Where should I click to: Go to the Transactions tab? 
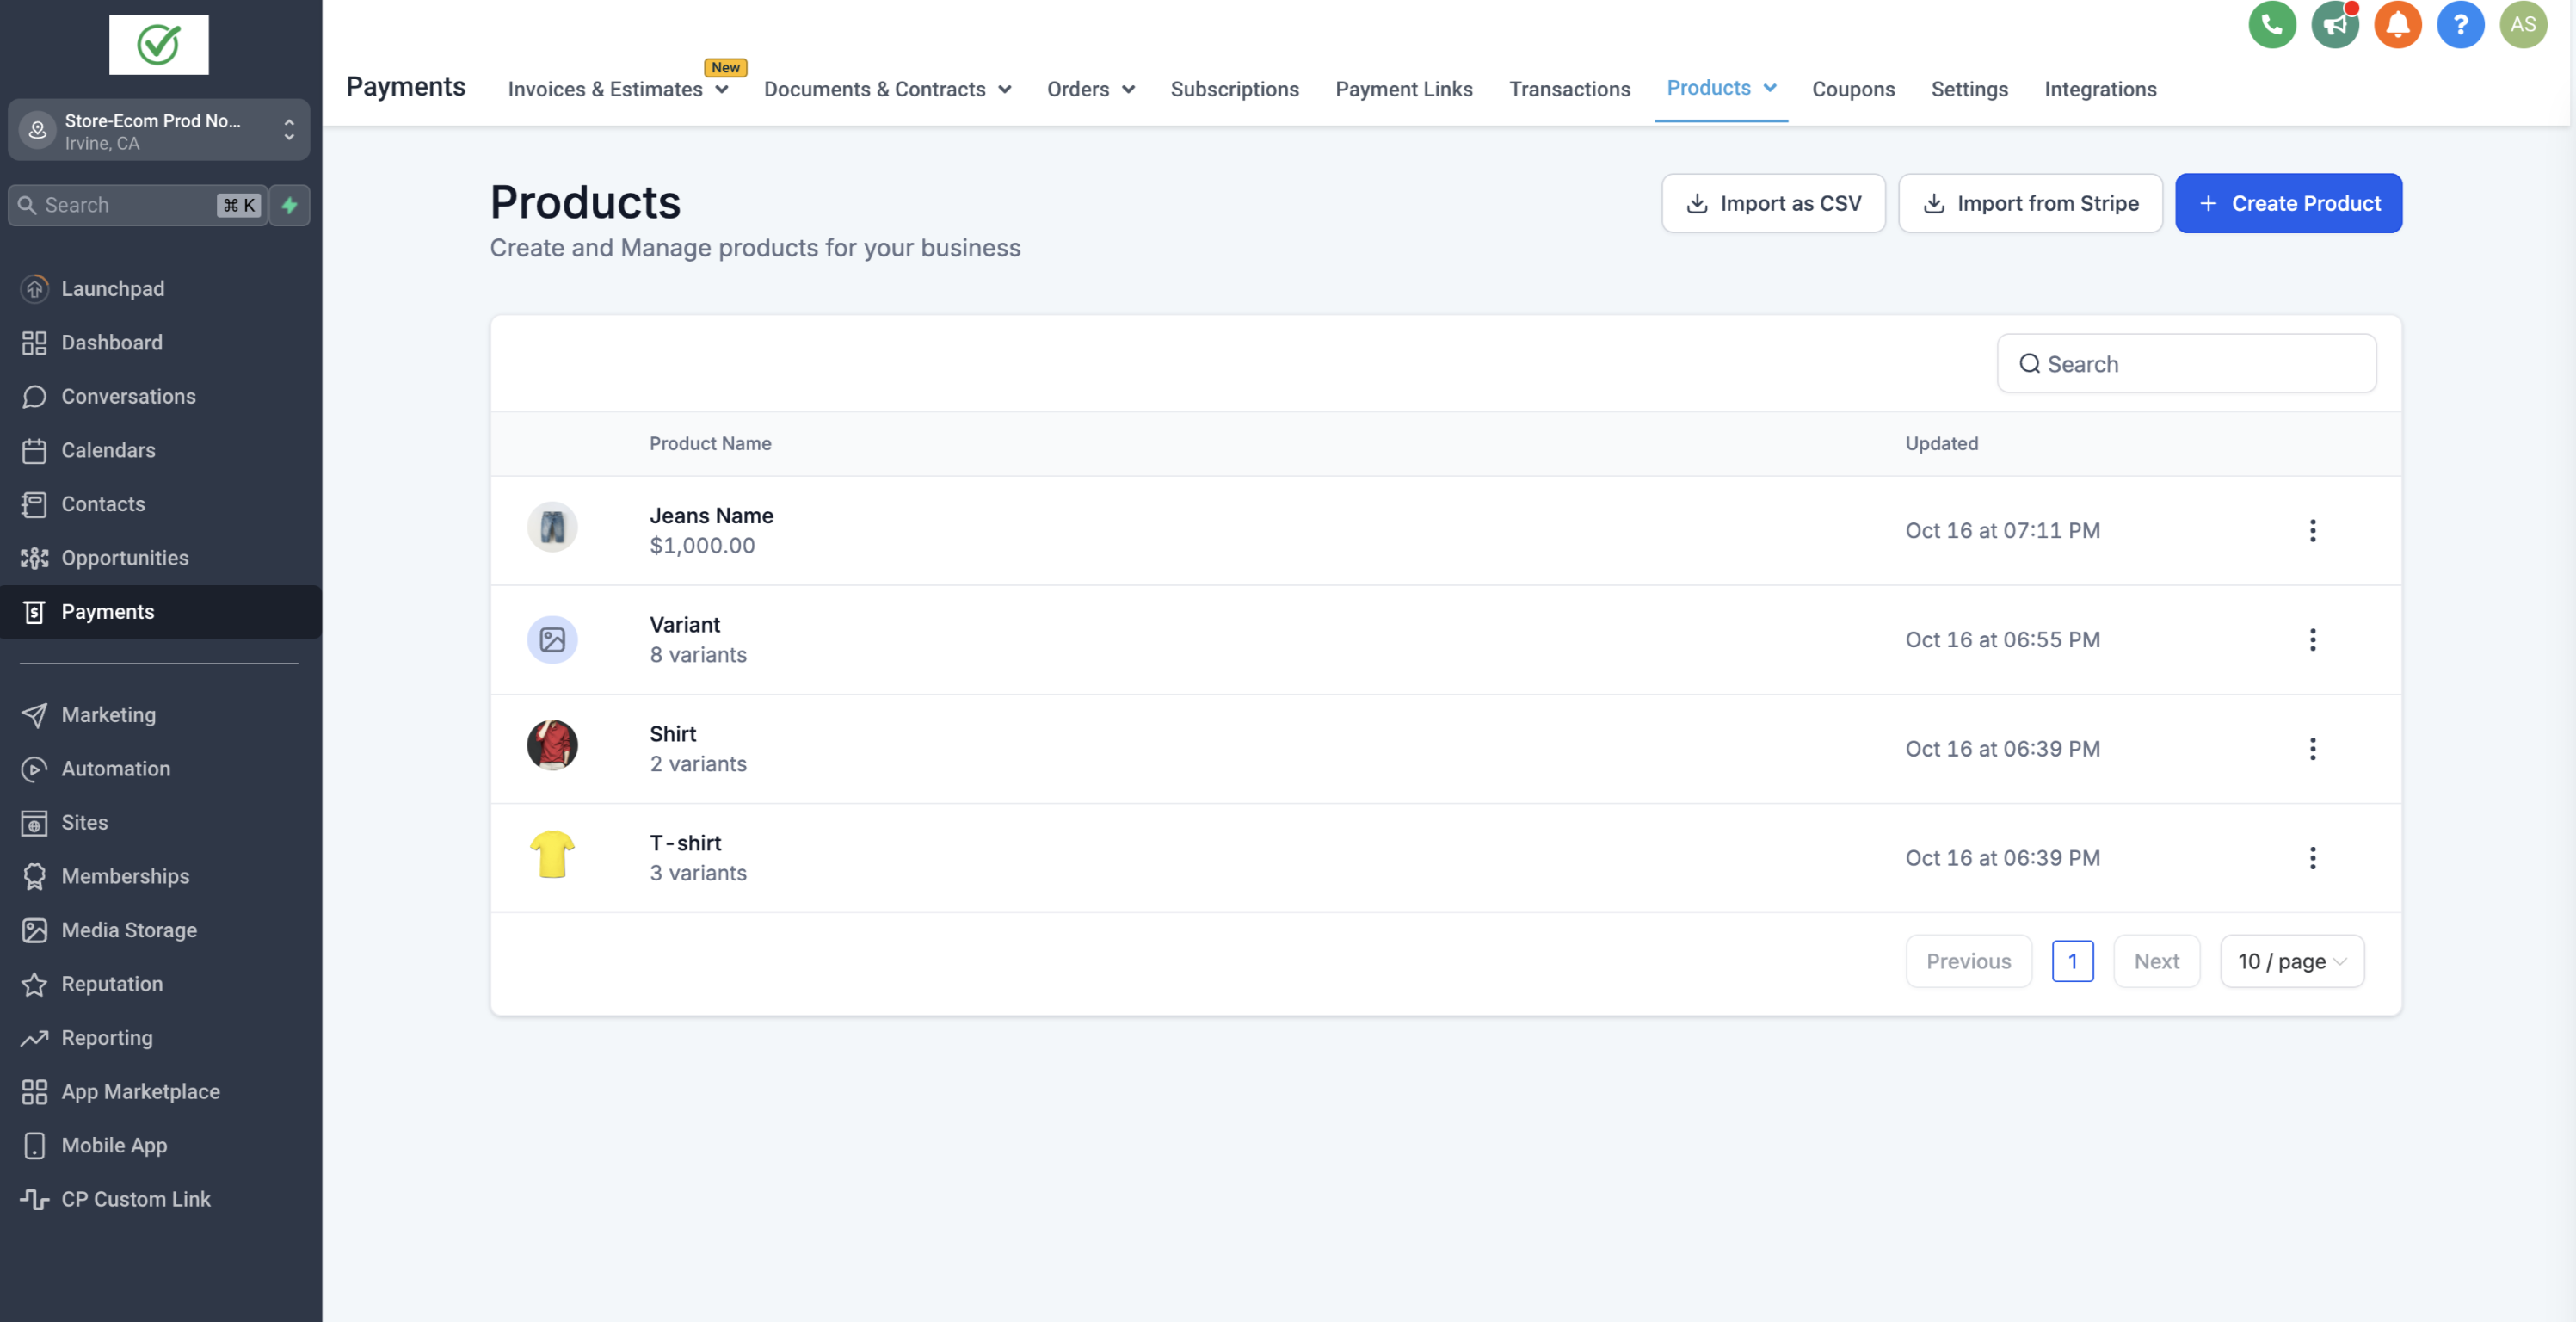tap(1568, 89)
